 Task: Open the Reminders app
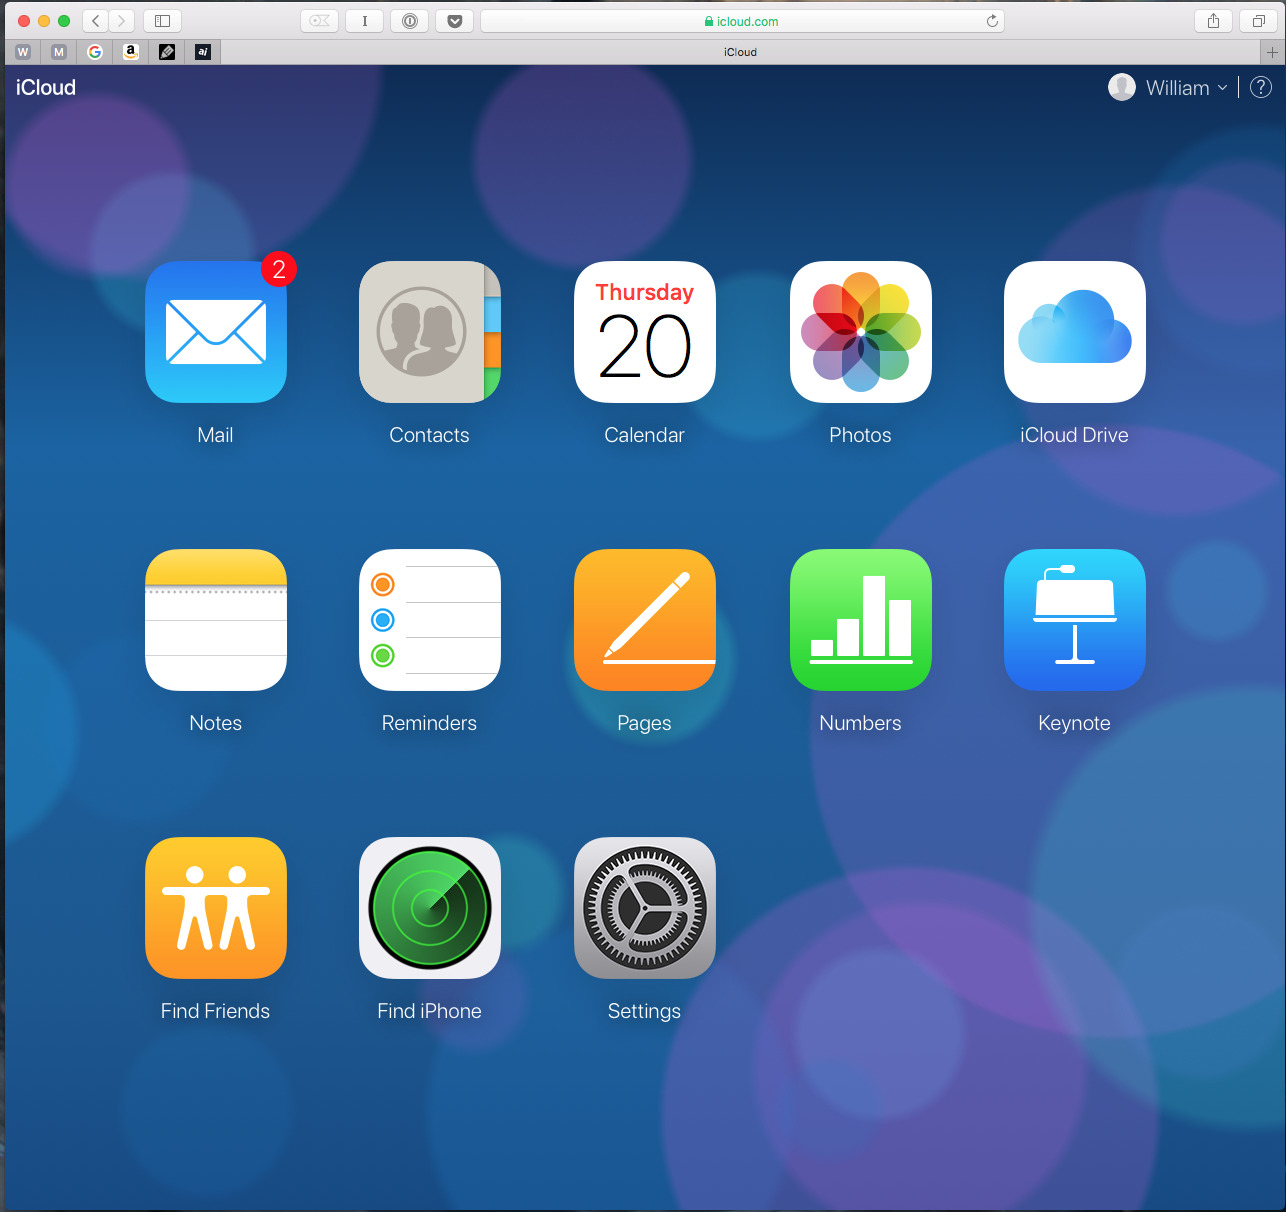point(430,620)
